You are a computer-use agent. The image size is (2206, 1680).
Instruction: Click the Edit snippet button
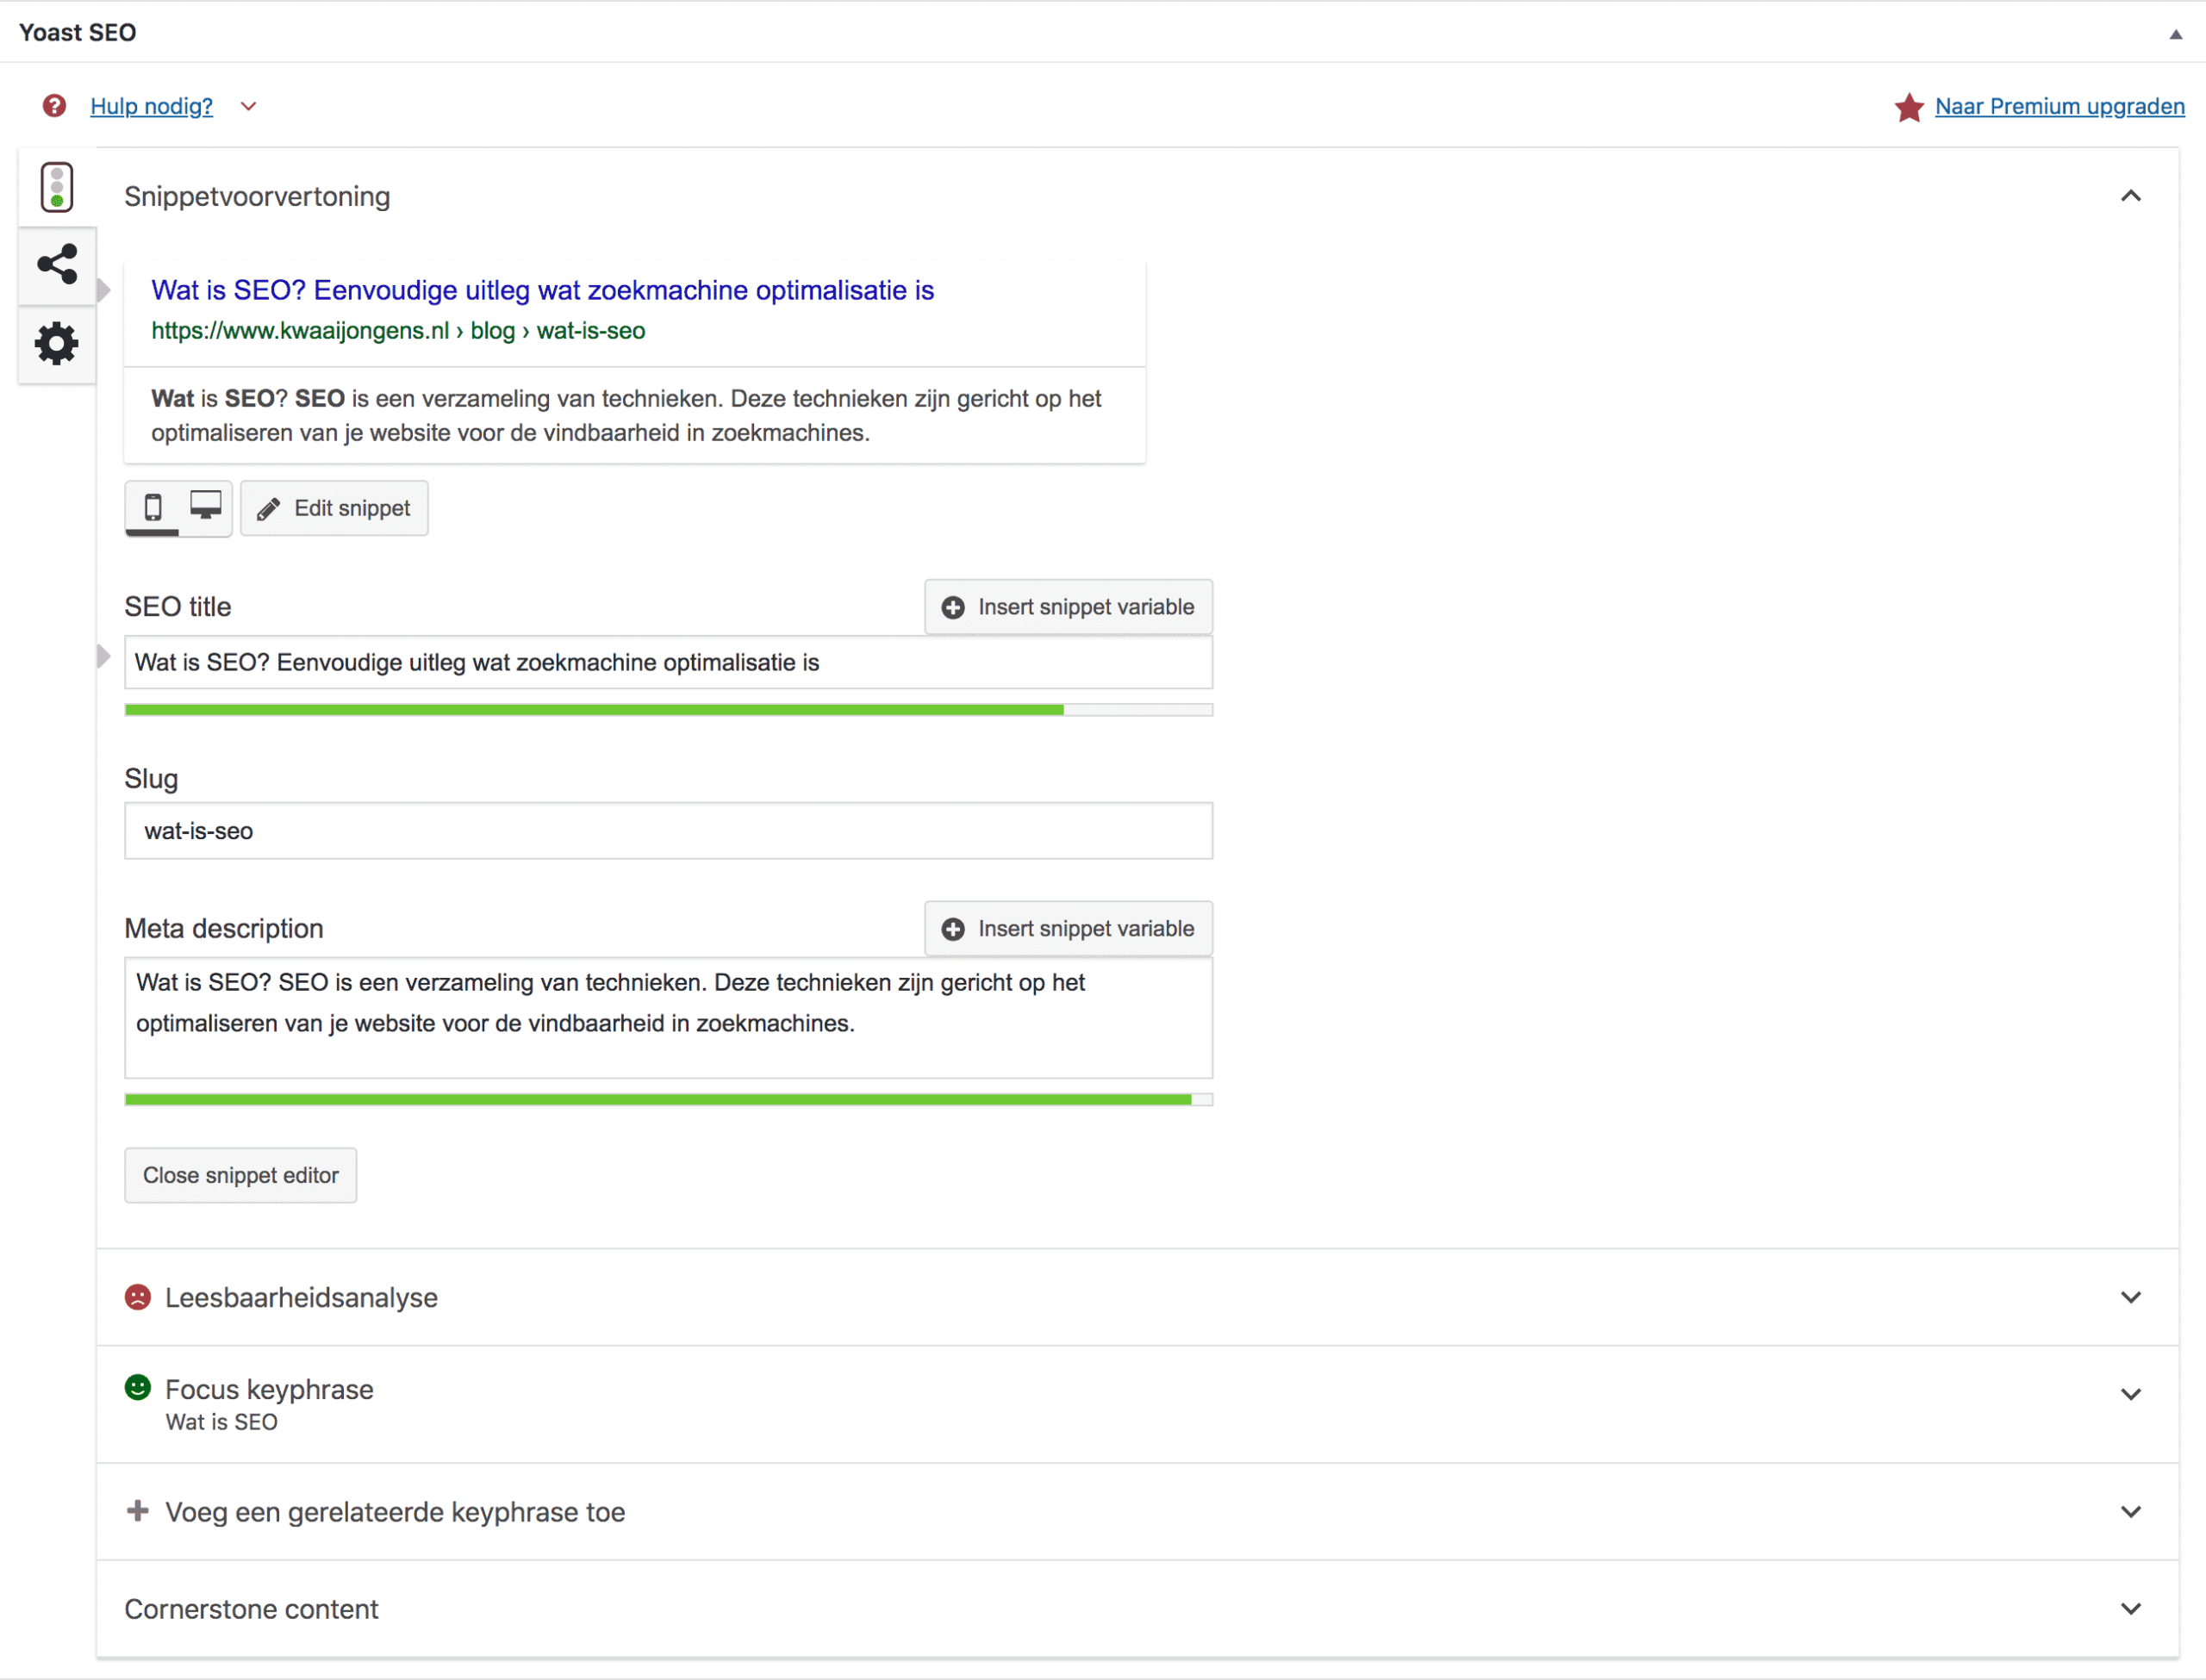coord(334,508)
